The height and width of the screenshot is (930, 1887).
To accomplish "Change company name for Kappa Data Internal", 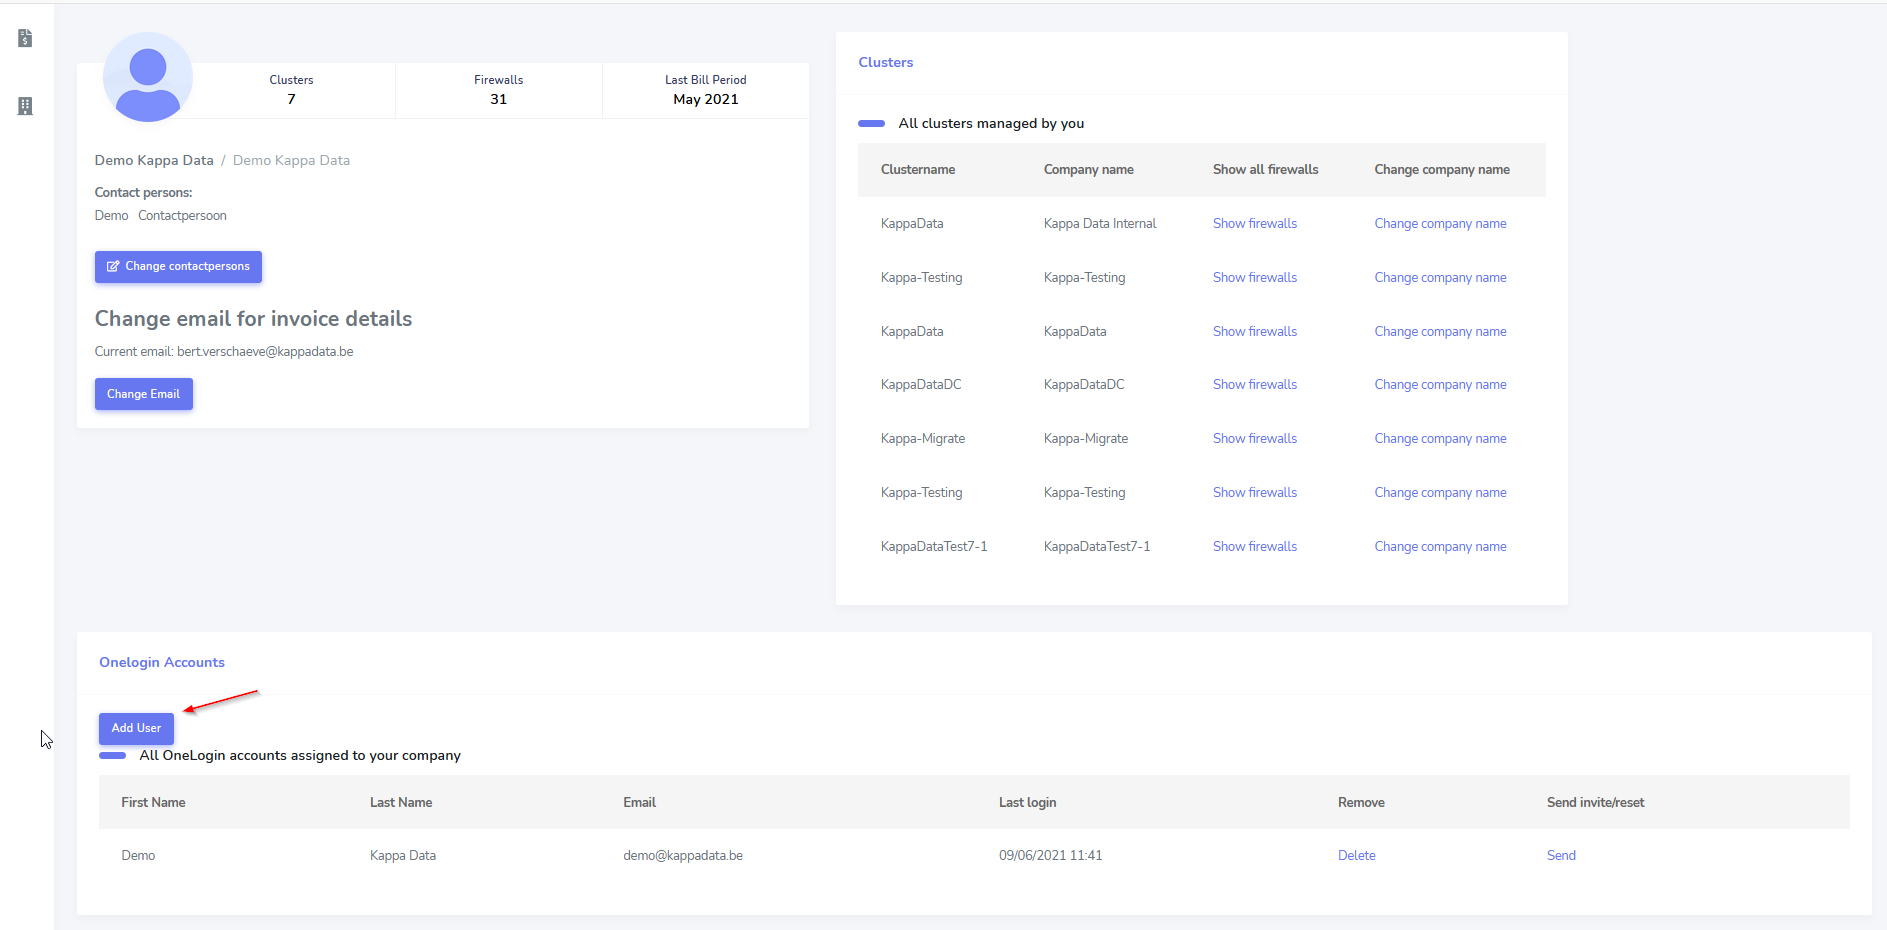I will (1439, 224).
